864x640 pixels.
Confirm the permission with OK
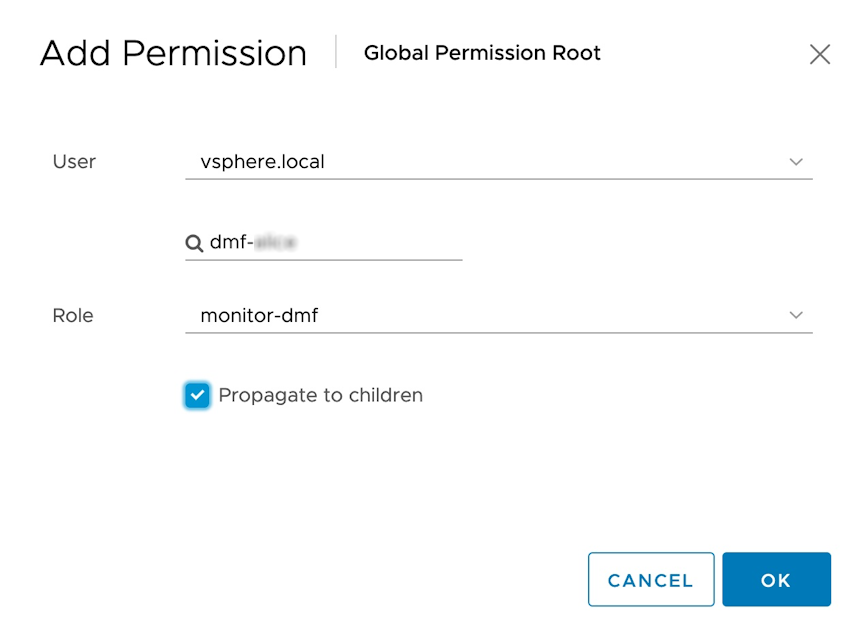click(776, 579)
